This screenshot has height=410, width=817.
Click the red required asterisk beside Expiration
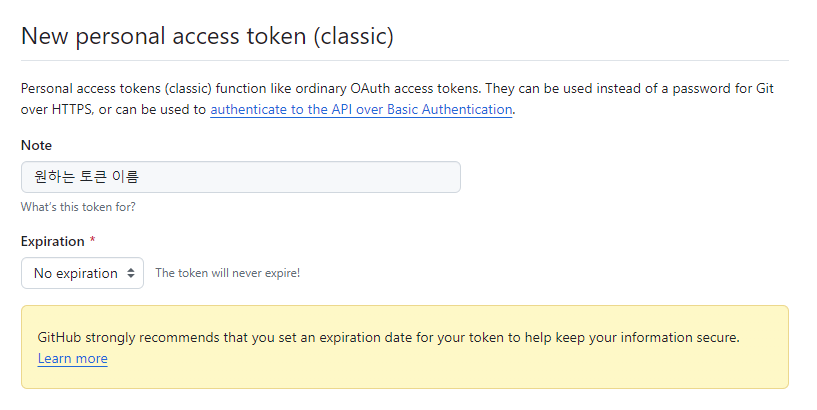[93, 241]
